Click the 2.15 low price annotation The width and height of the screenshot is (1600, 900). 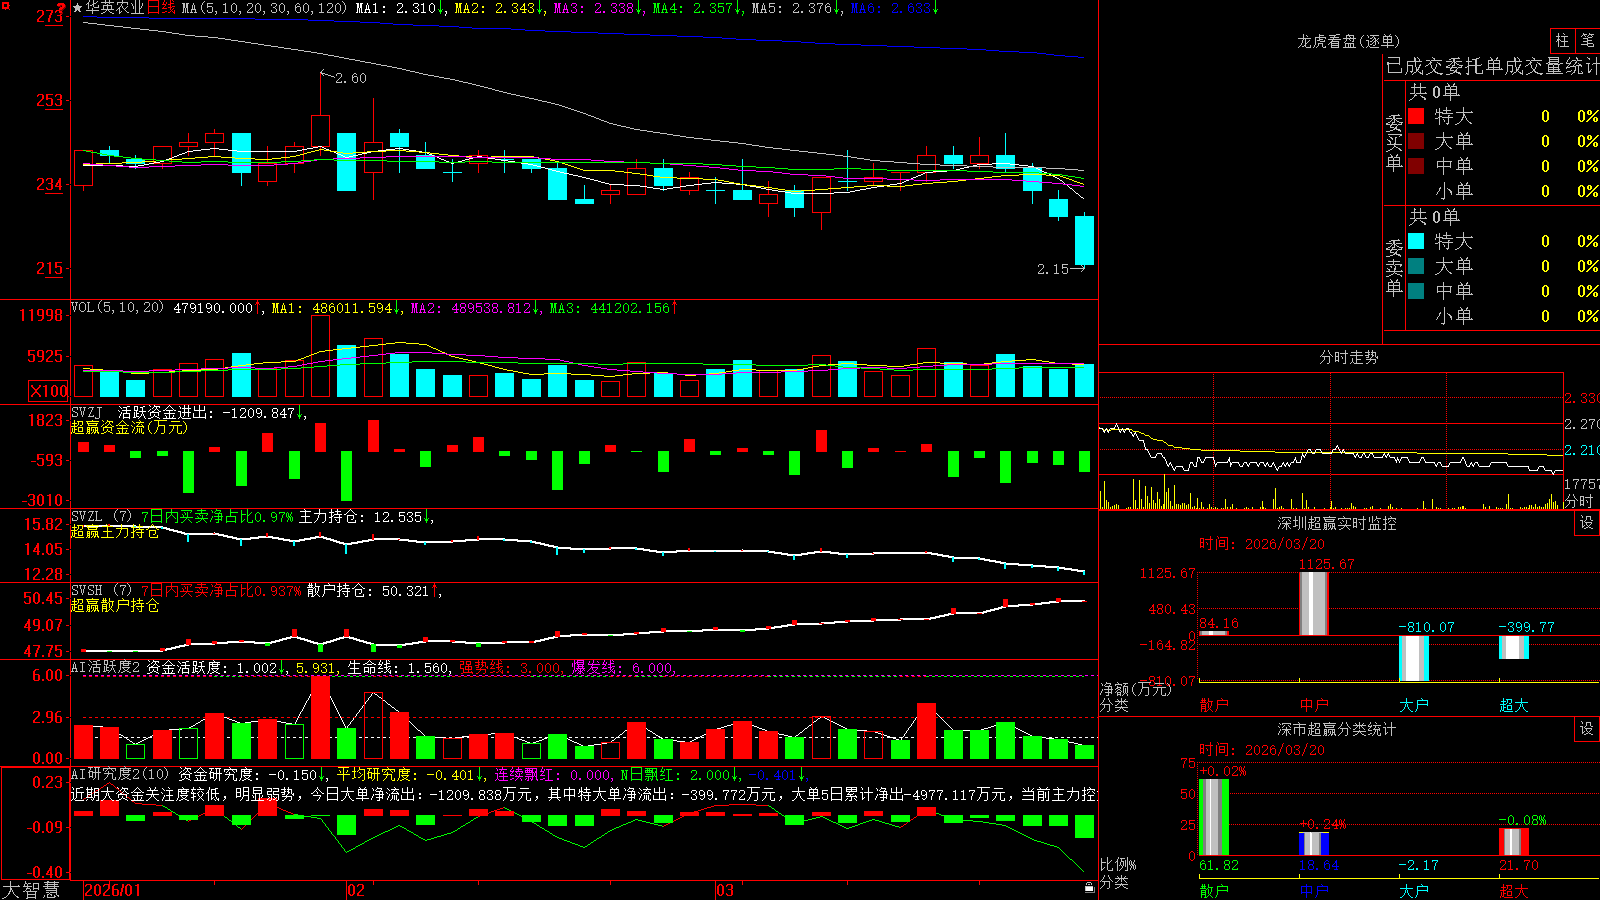tap(1053, 269)
